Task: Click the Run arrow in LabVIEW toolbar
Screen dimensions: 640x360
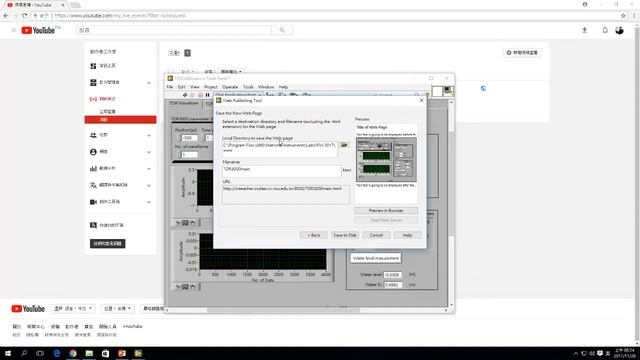Action: point(184,95)
